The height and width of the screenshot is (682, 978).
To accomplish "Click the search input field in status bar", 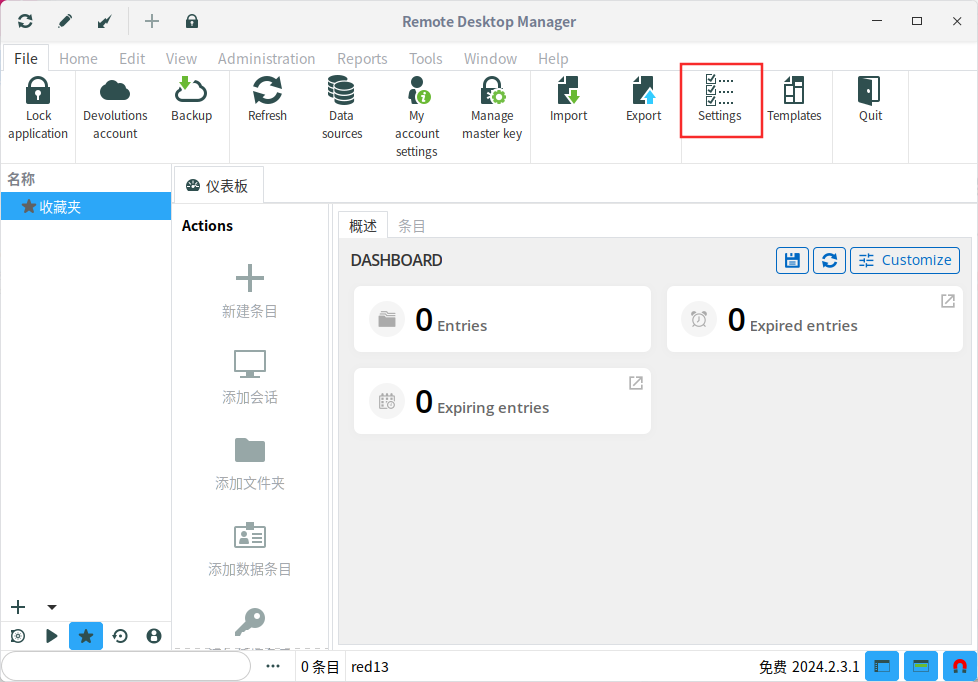I will click(125, 666).
